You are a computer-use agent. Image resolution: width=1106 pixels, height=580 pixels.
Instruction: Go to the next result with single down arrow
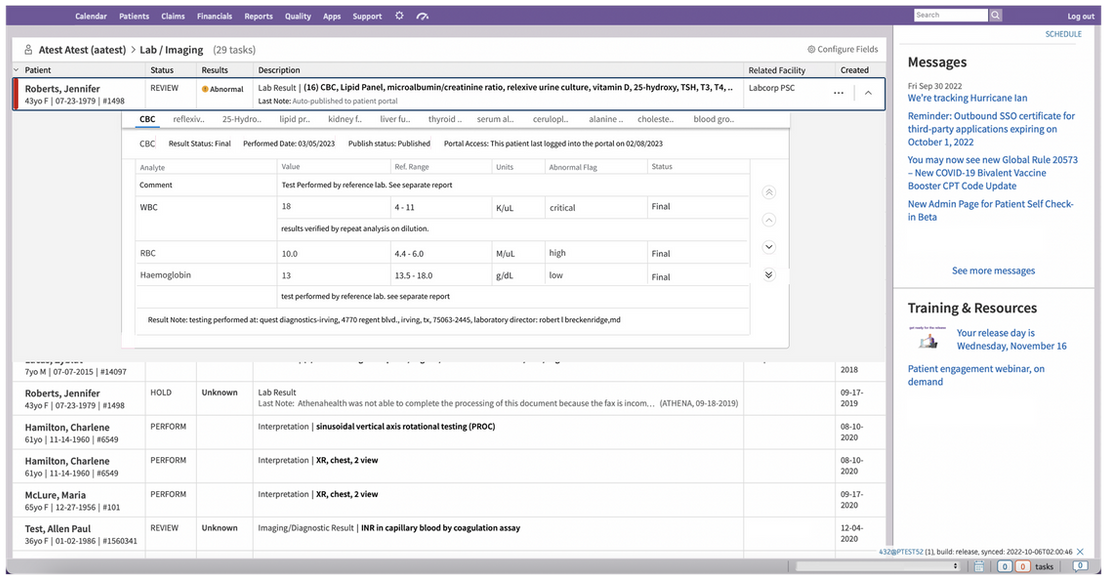coord(769,247)
